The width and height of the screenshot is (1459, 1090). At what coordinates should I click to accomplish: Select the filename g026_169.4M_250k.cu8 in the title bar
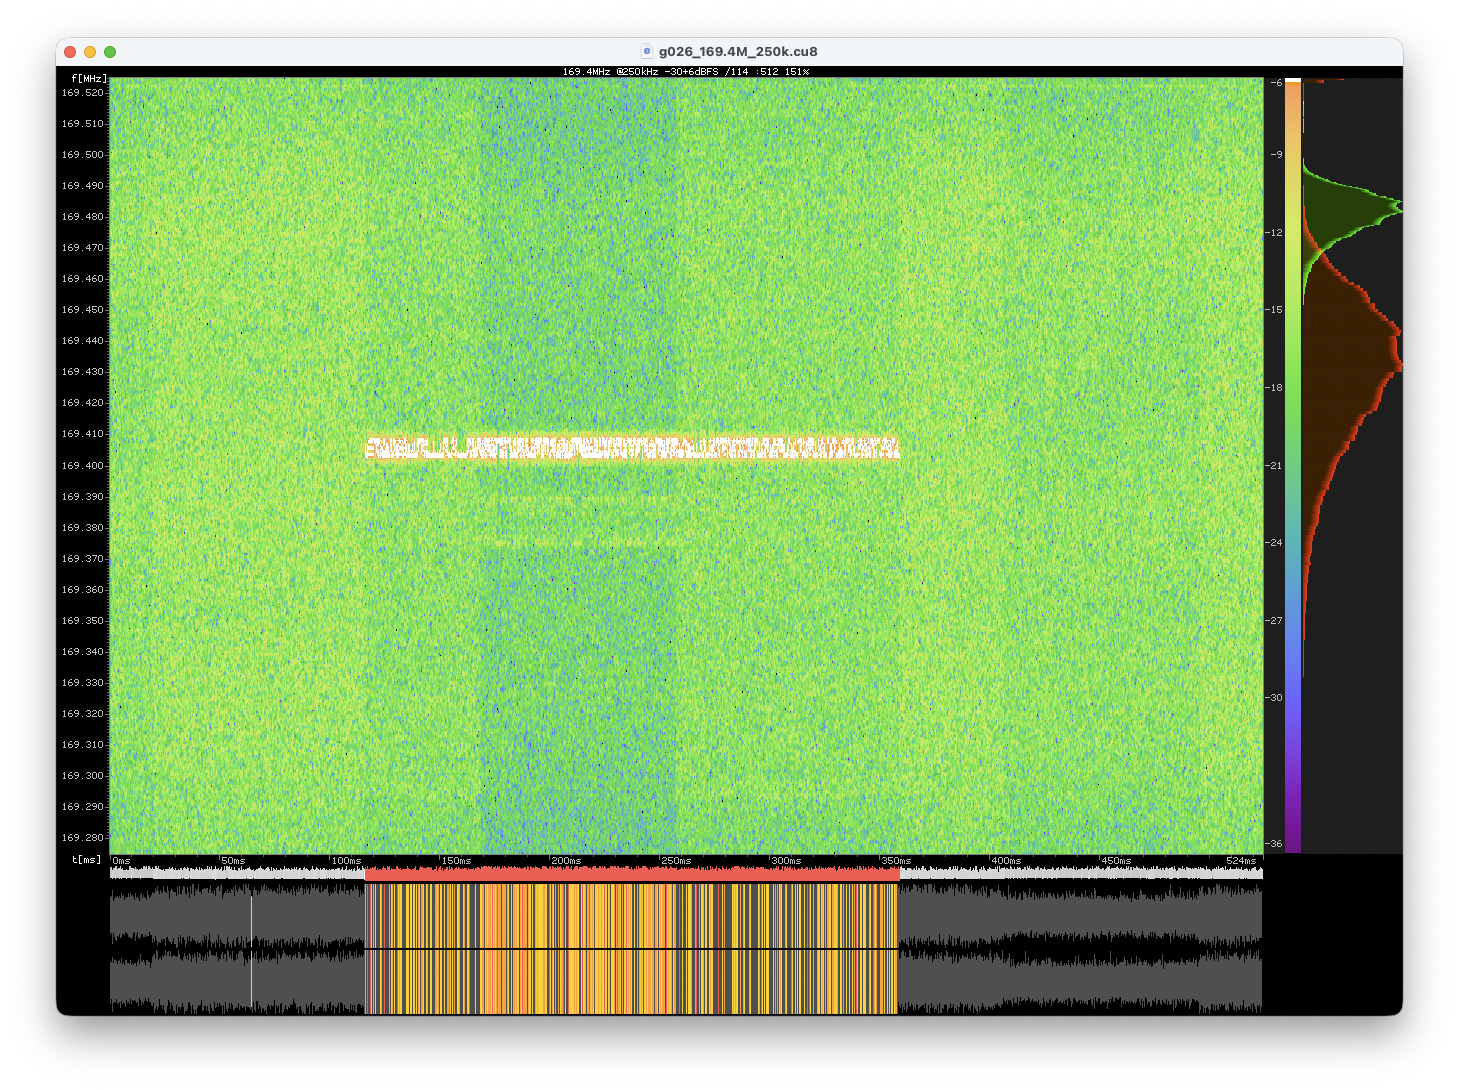(736, 51)
